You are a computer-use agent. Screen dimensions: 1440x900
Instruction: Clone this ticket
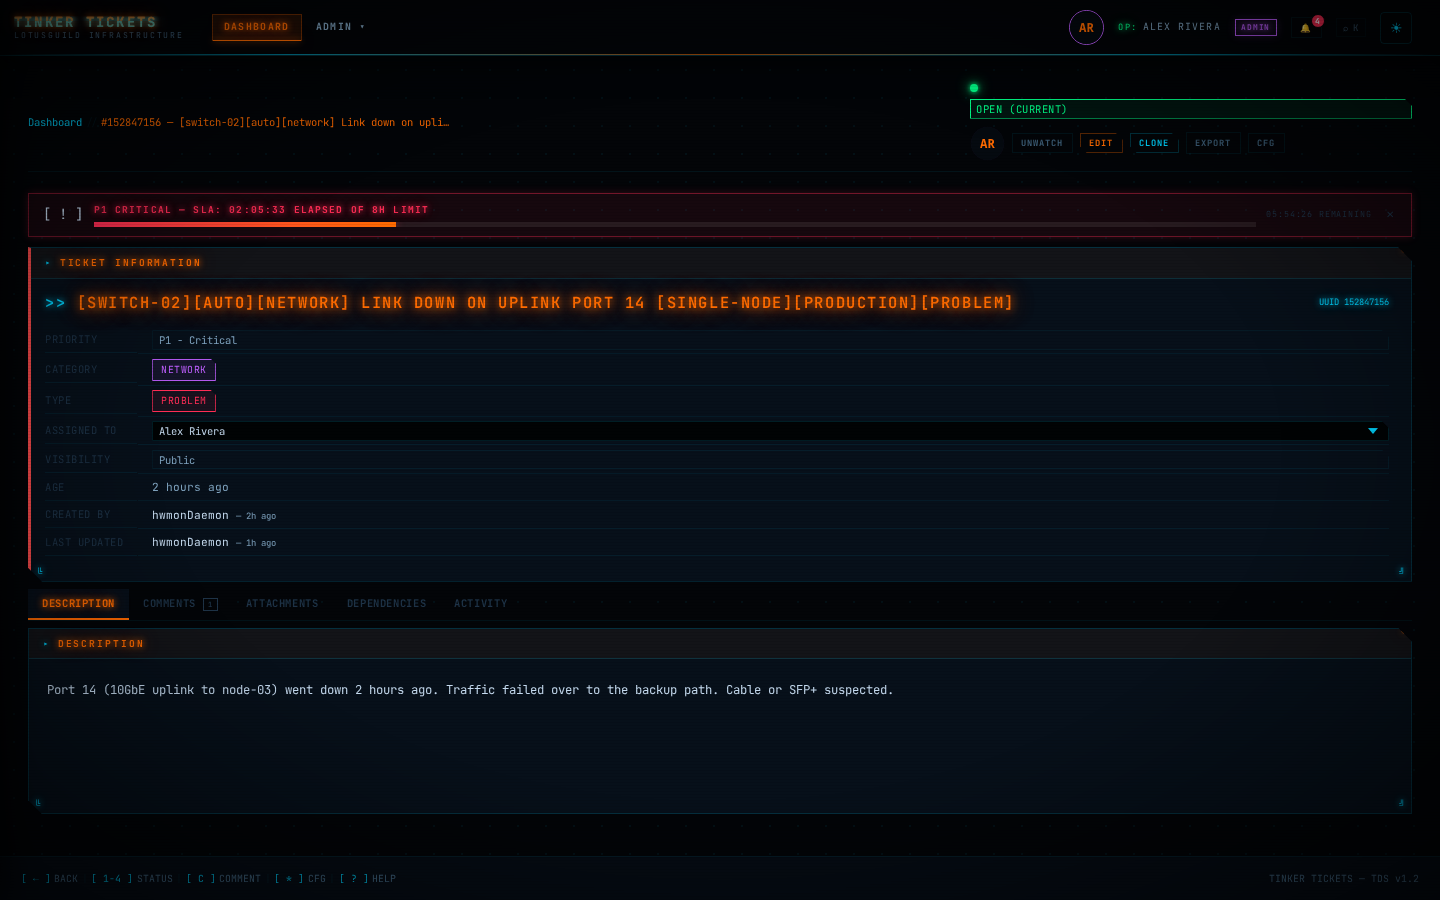pyautogui.click(x=1154, y=143)
